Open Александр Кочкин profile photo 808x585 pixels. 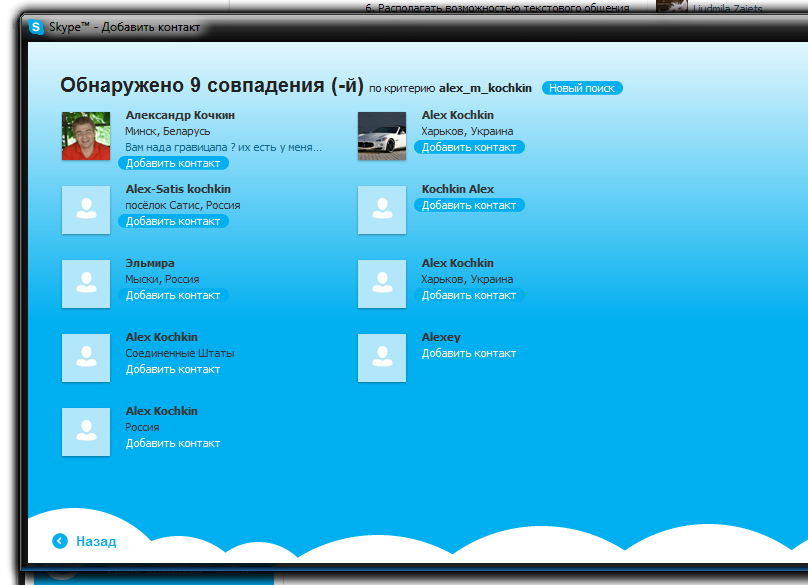tap(86, 136)
